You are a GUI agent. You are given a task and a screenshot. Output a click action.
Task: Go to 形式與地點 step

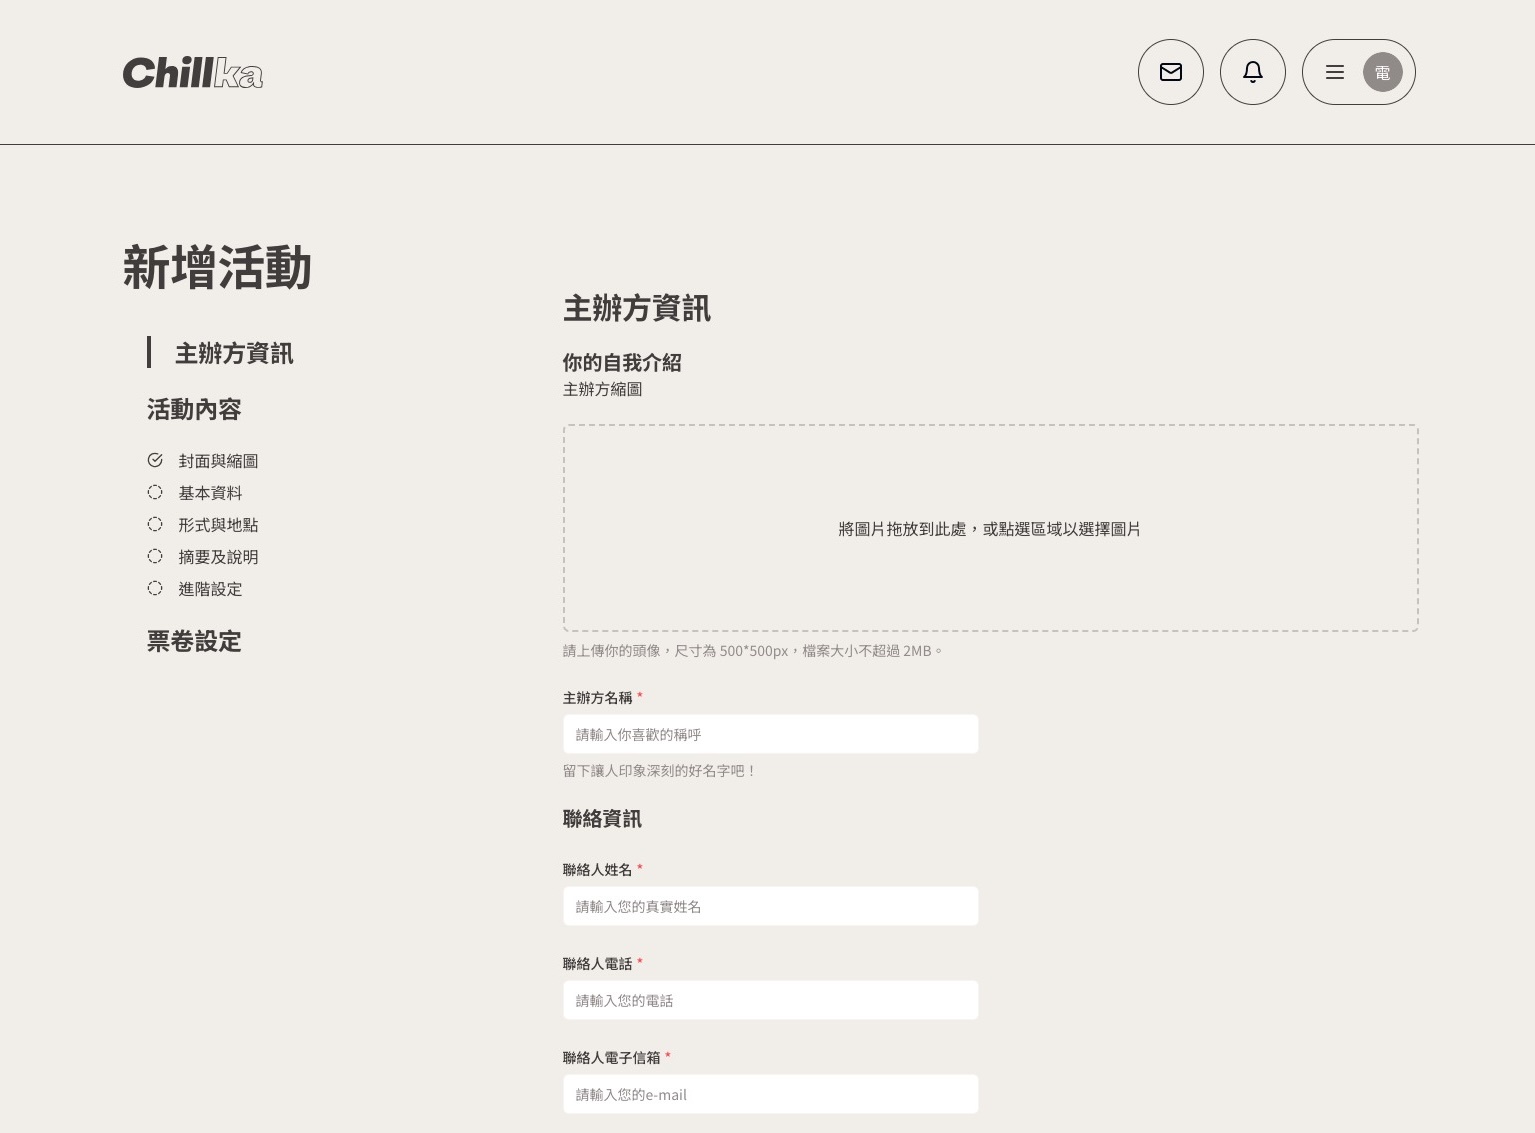[218, 525]
